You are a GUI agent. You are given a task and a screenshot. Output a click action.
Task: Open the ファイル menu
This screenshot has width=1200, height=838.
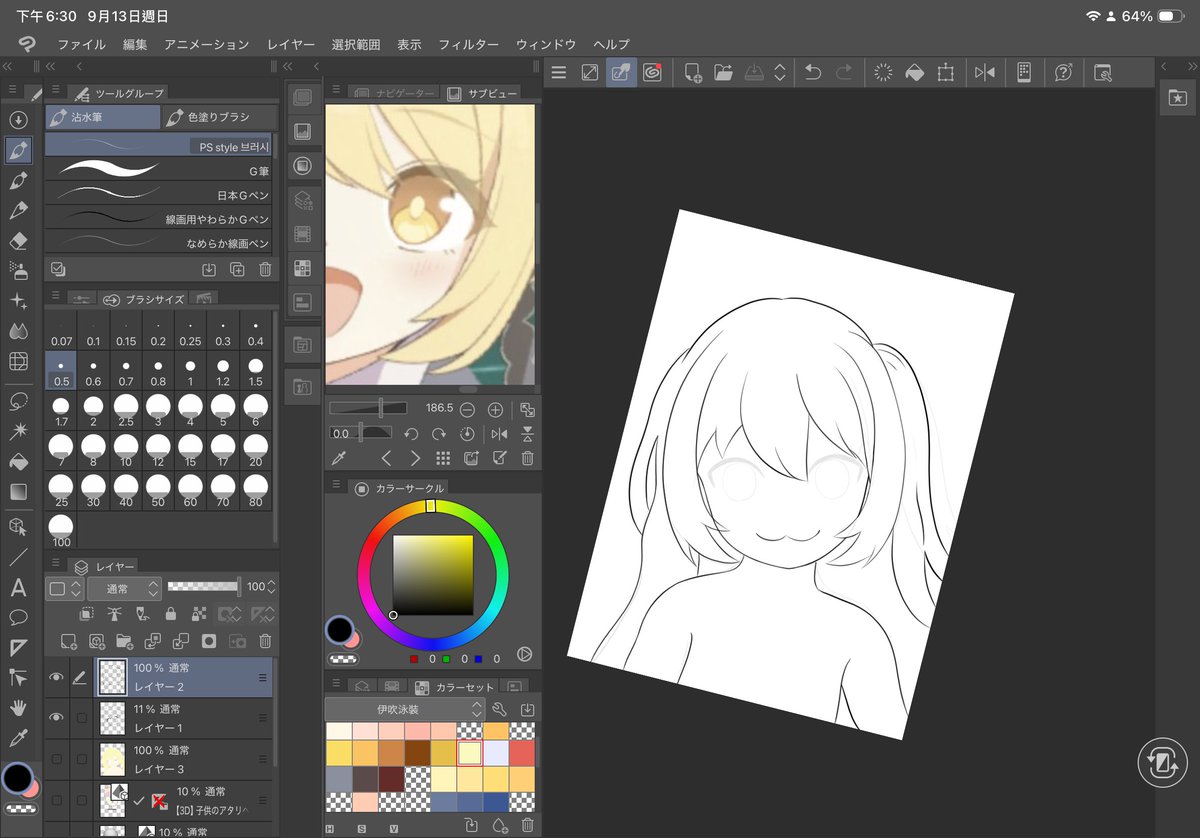pyautogui.click(x=81, y=45)
